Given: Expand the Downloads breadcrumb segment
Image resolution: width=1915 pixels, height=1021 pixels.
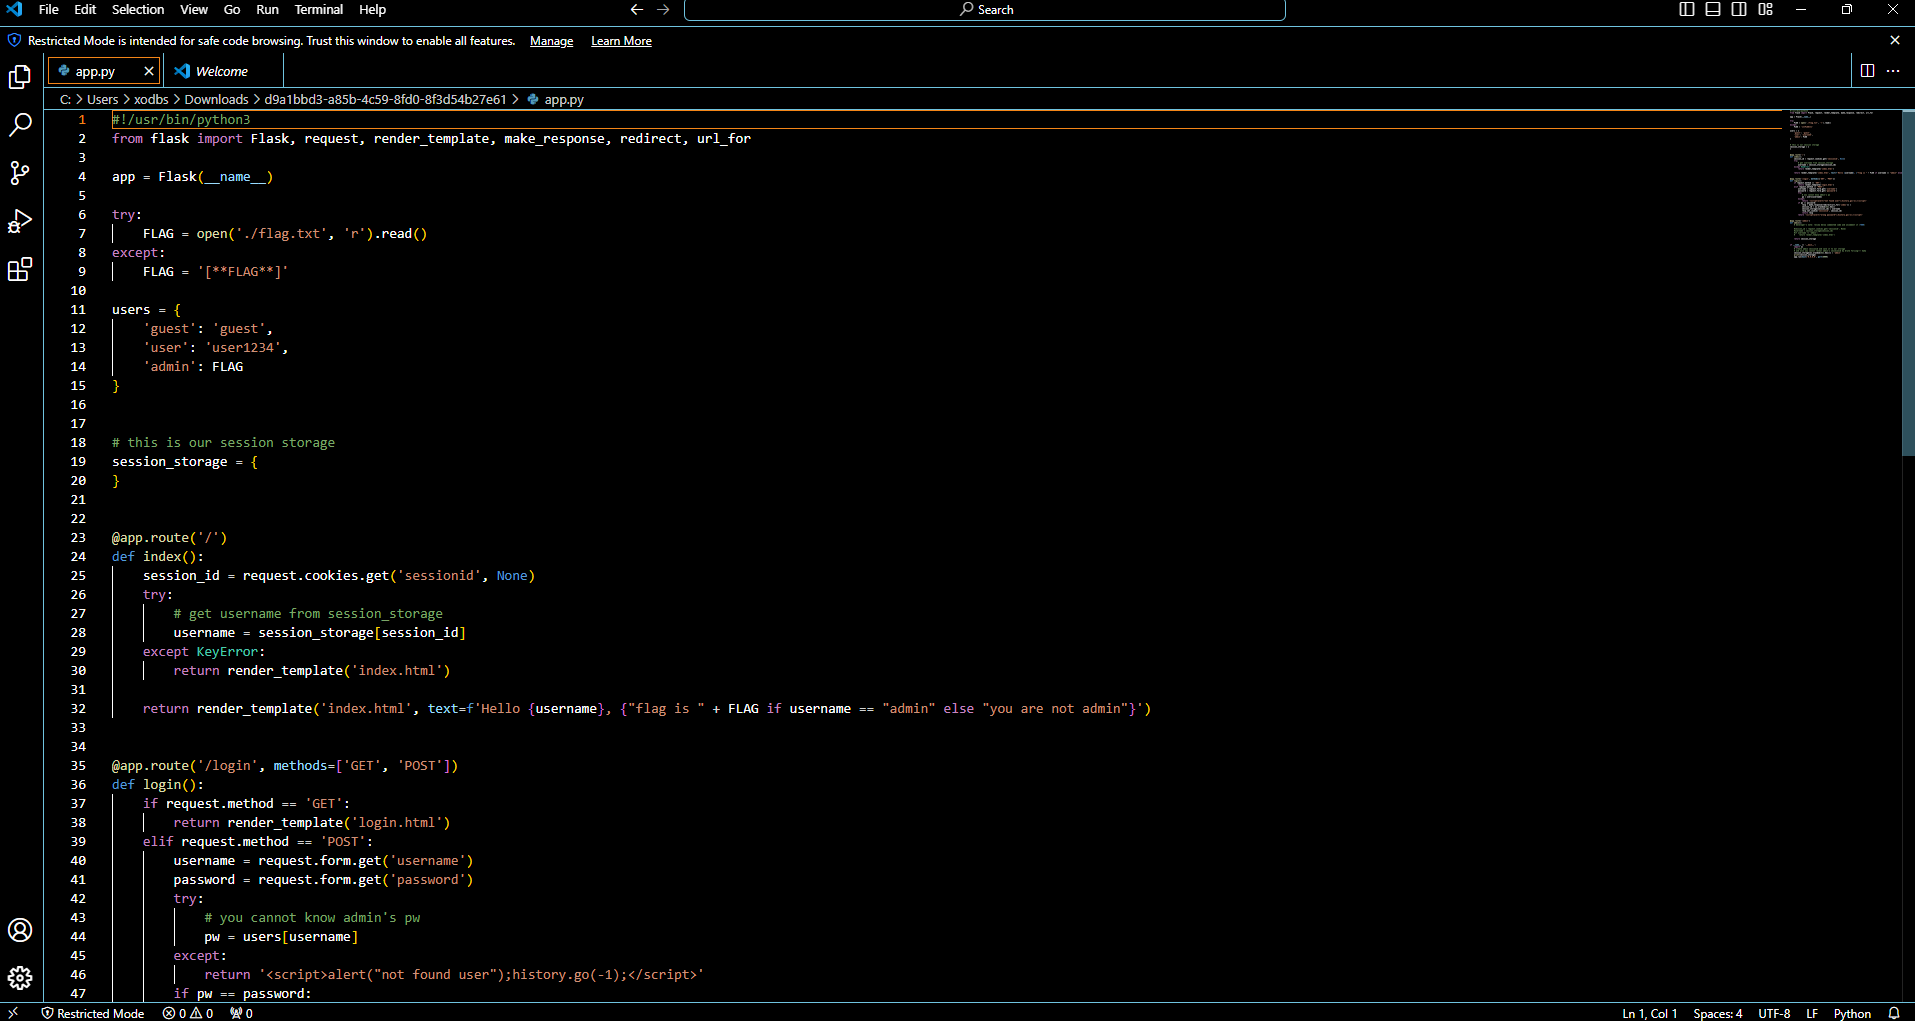Looking at the screenshot, I should pos(216,99).
